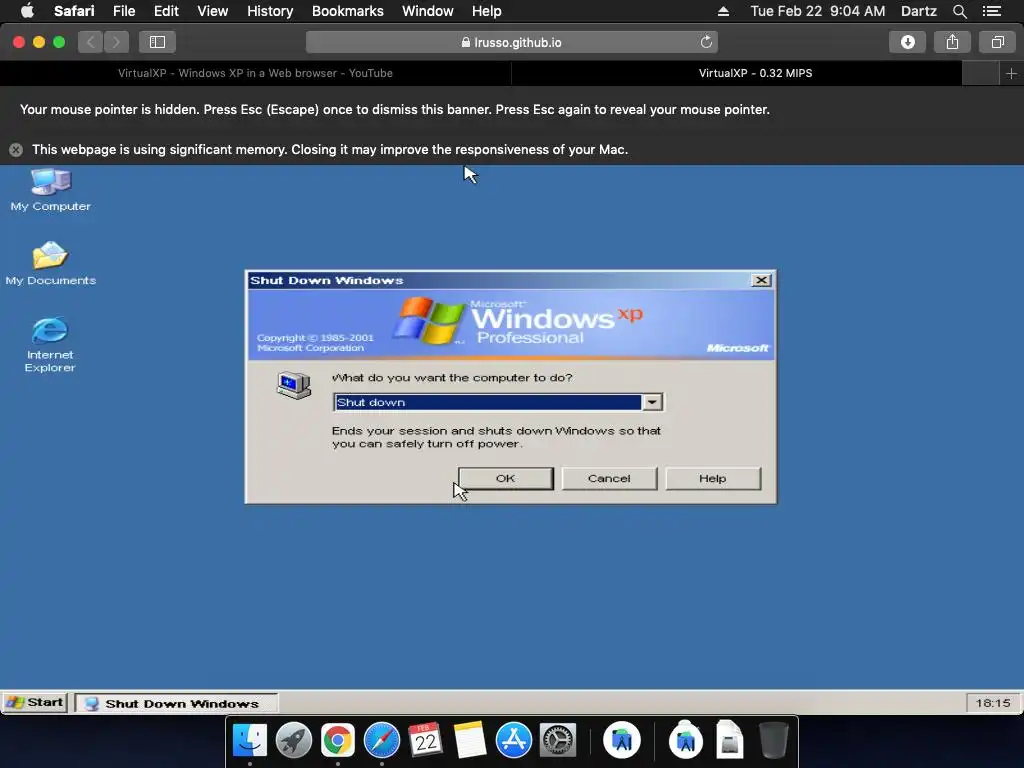1024x768 pixels.
Task: Open App Store from the Dock
Action: (514, 741)
